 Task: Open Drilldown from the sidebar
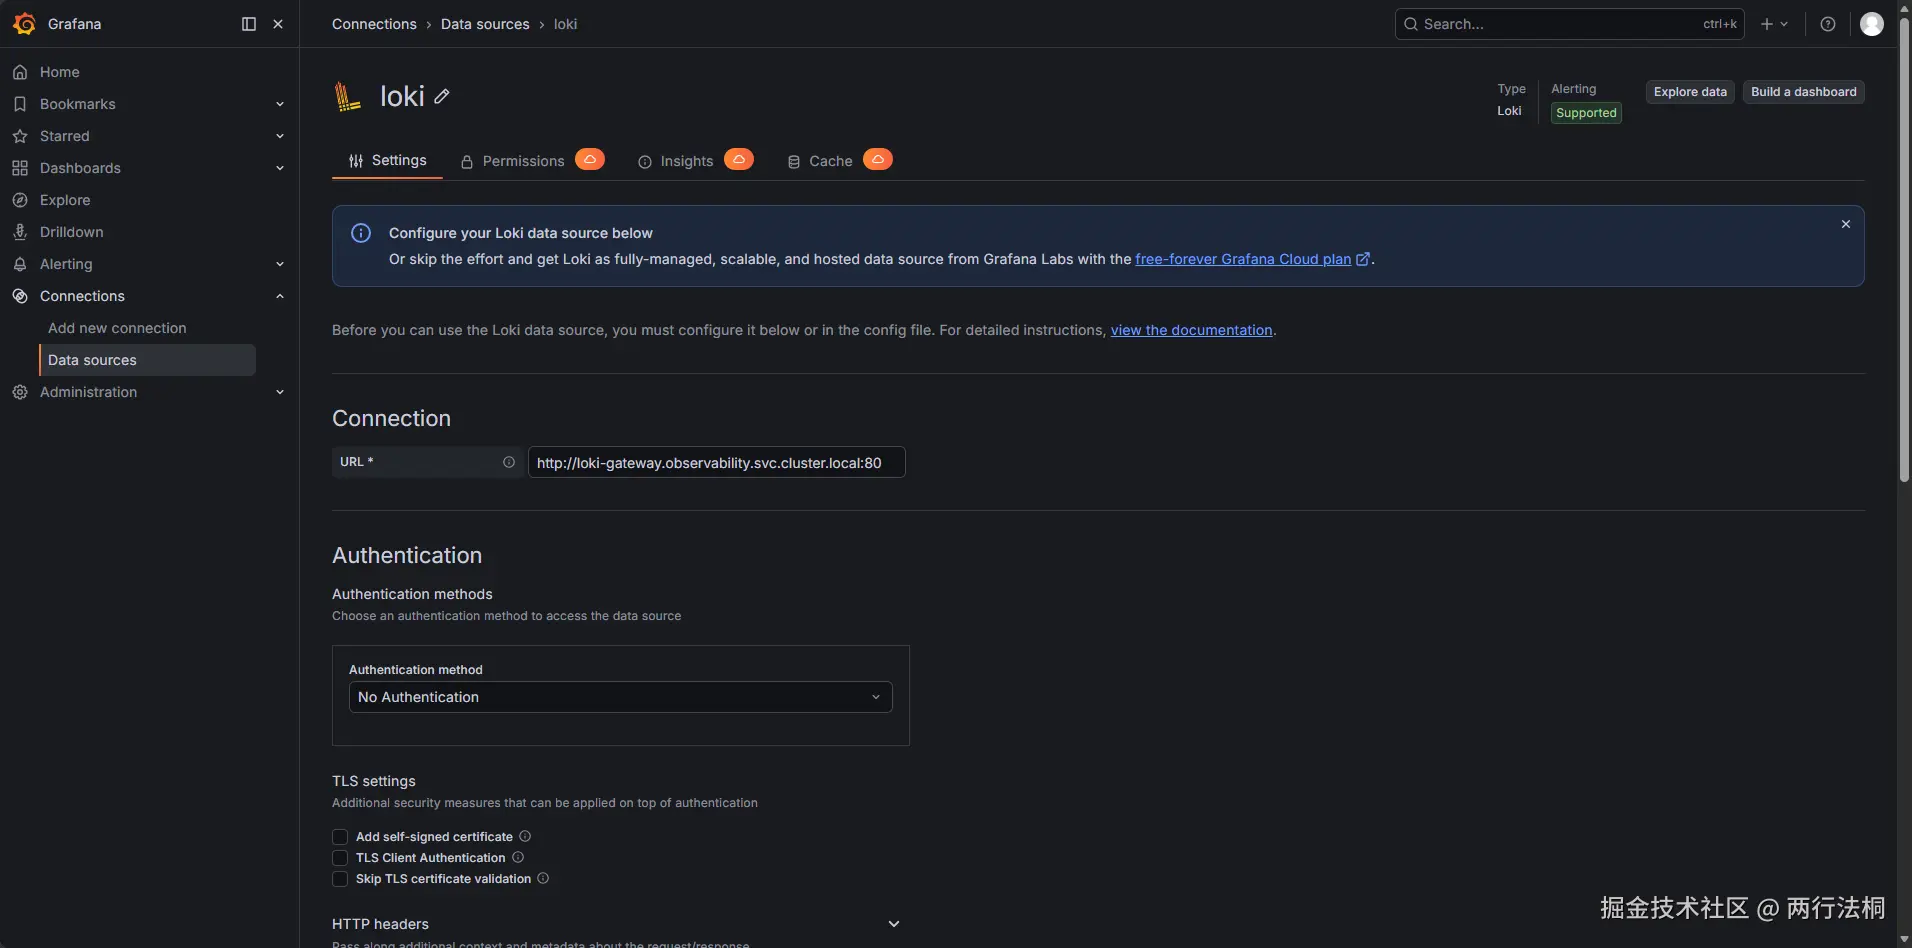72,232
